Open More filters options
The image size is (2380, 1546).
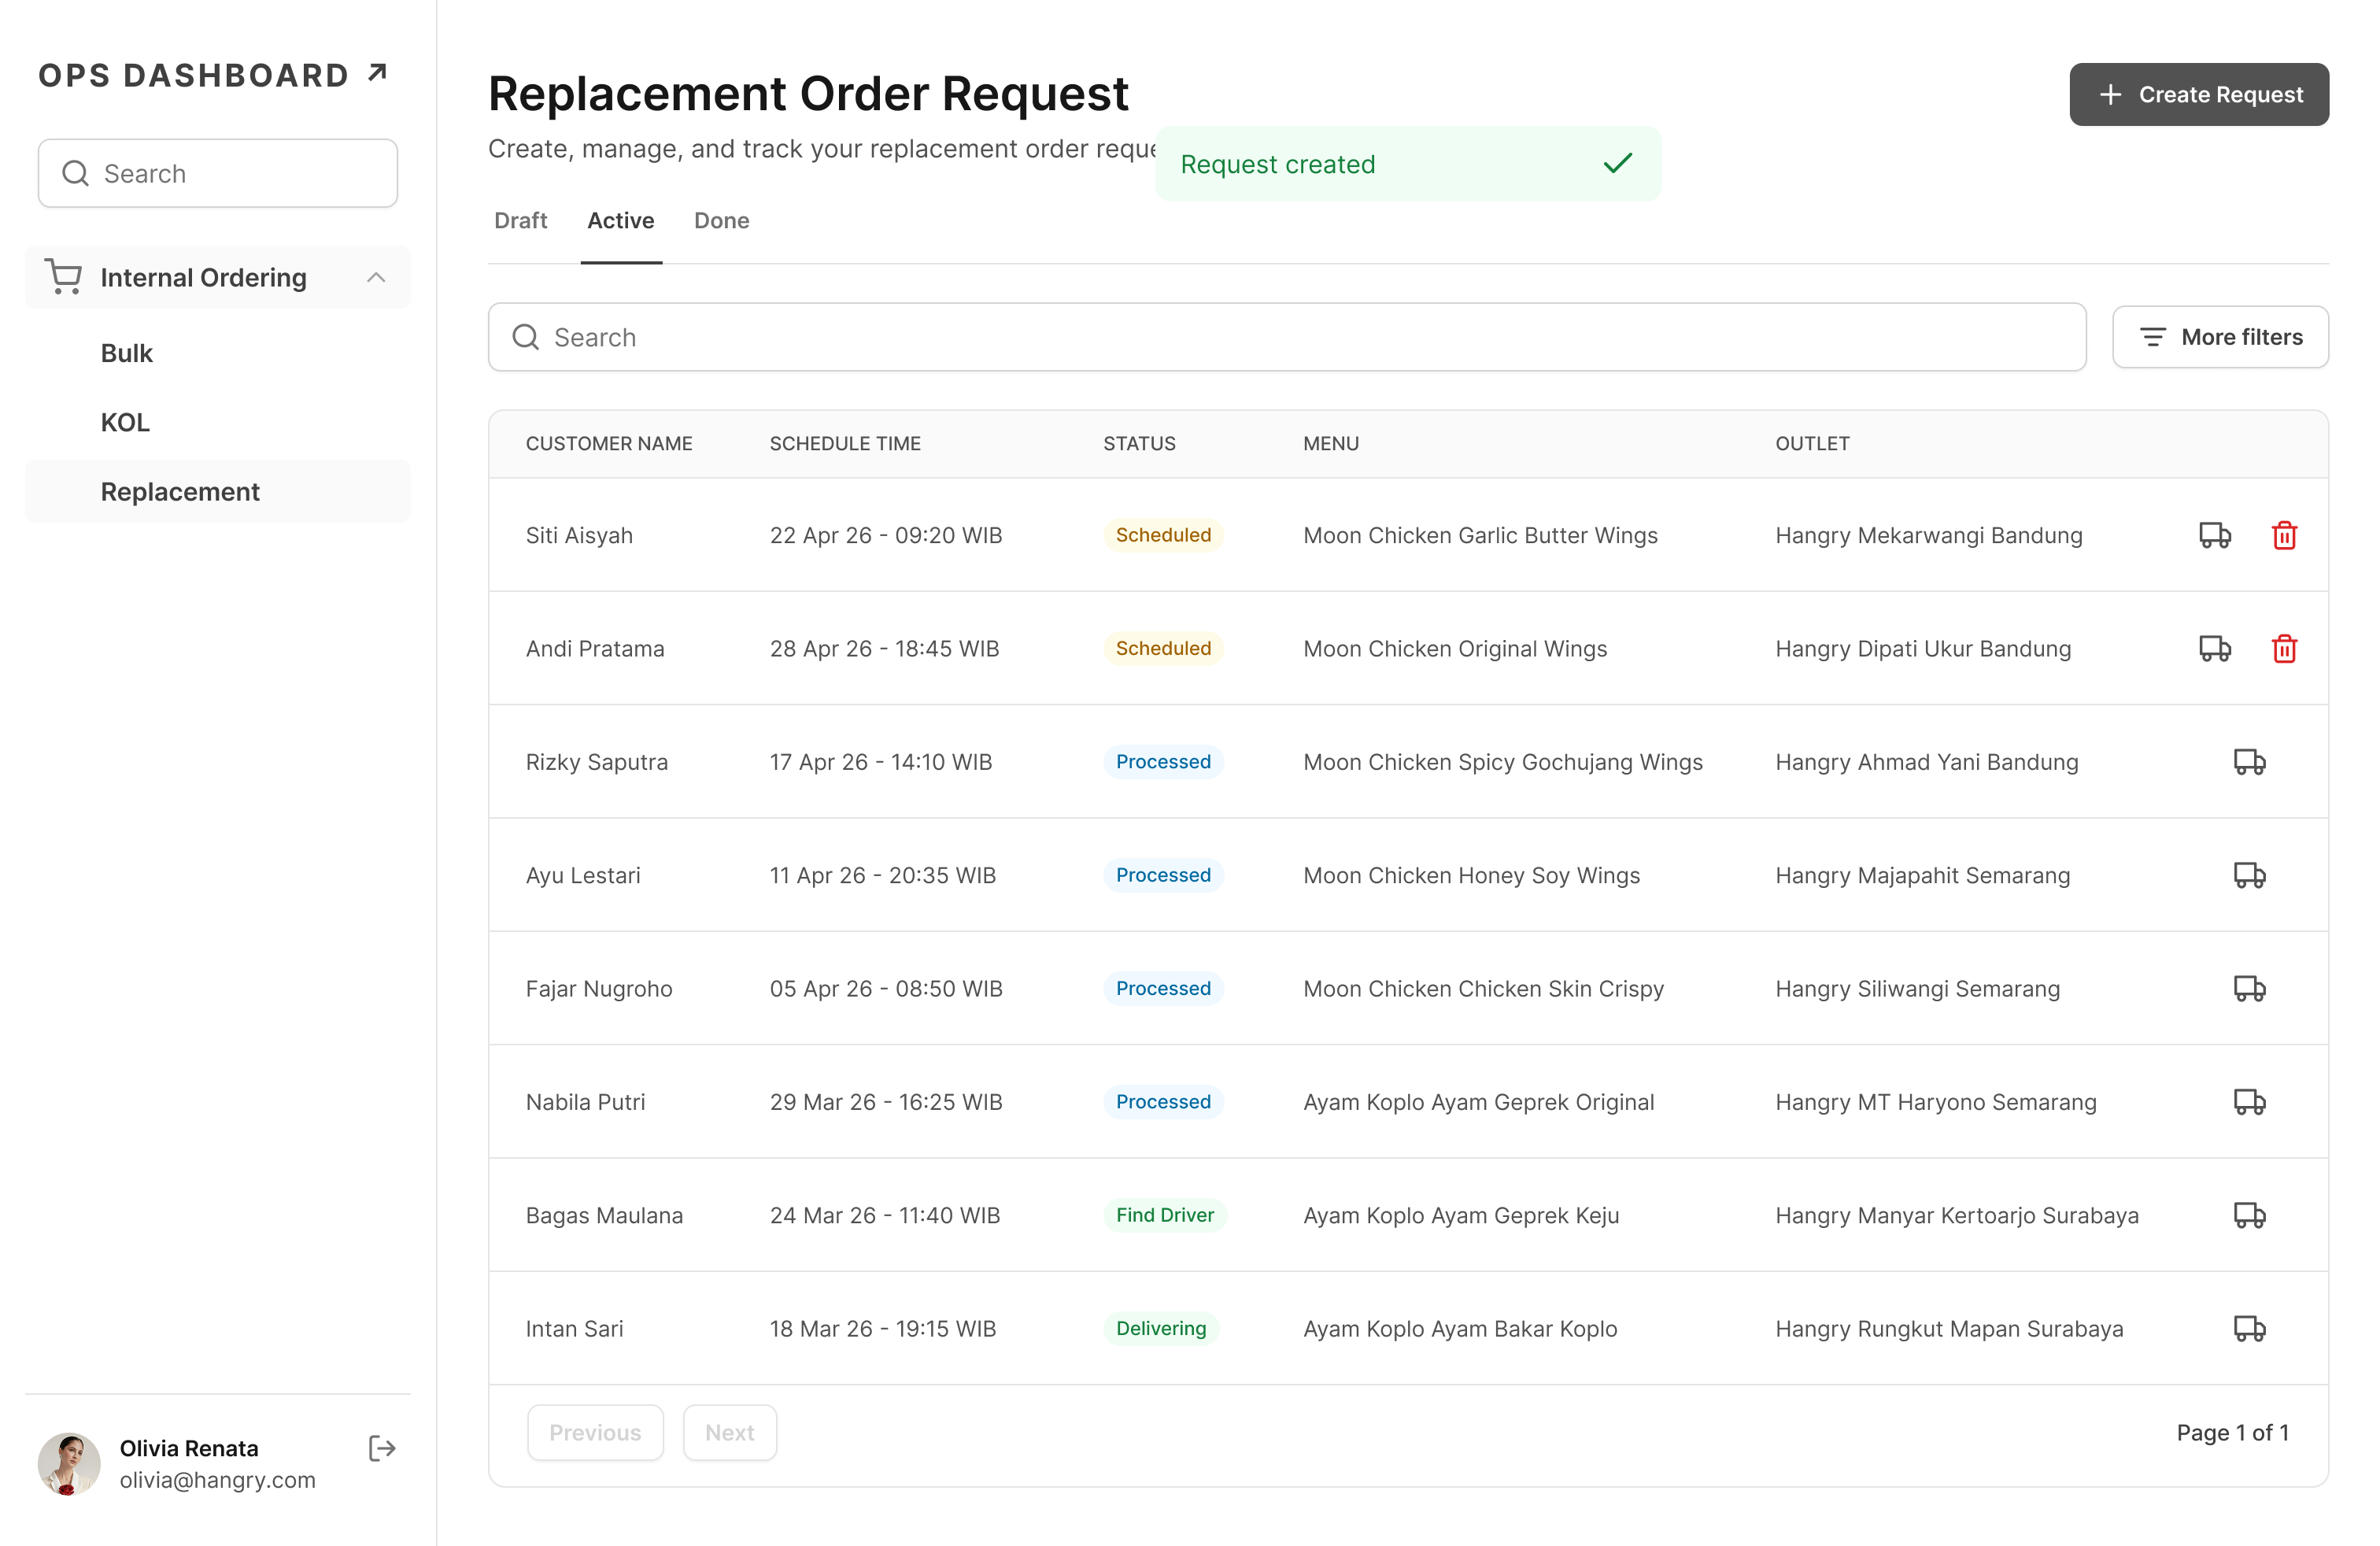pyautogui.click(x=2220, y=337)
